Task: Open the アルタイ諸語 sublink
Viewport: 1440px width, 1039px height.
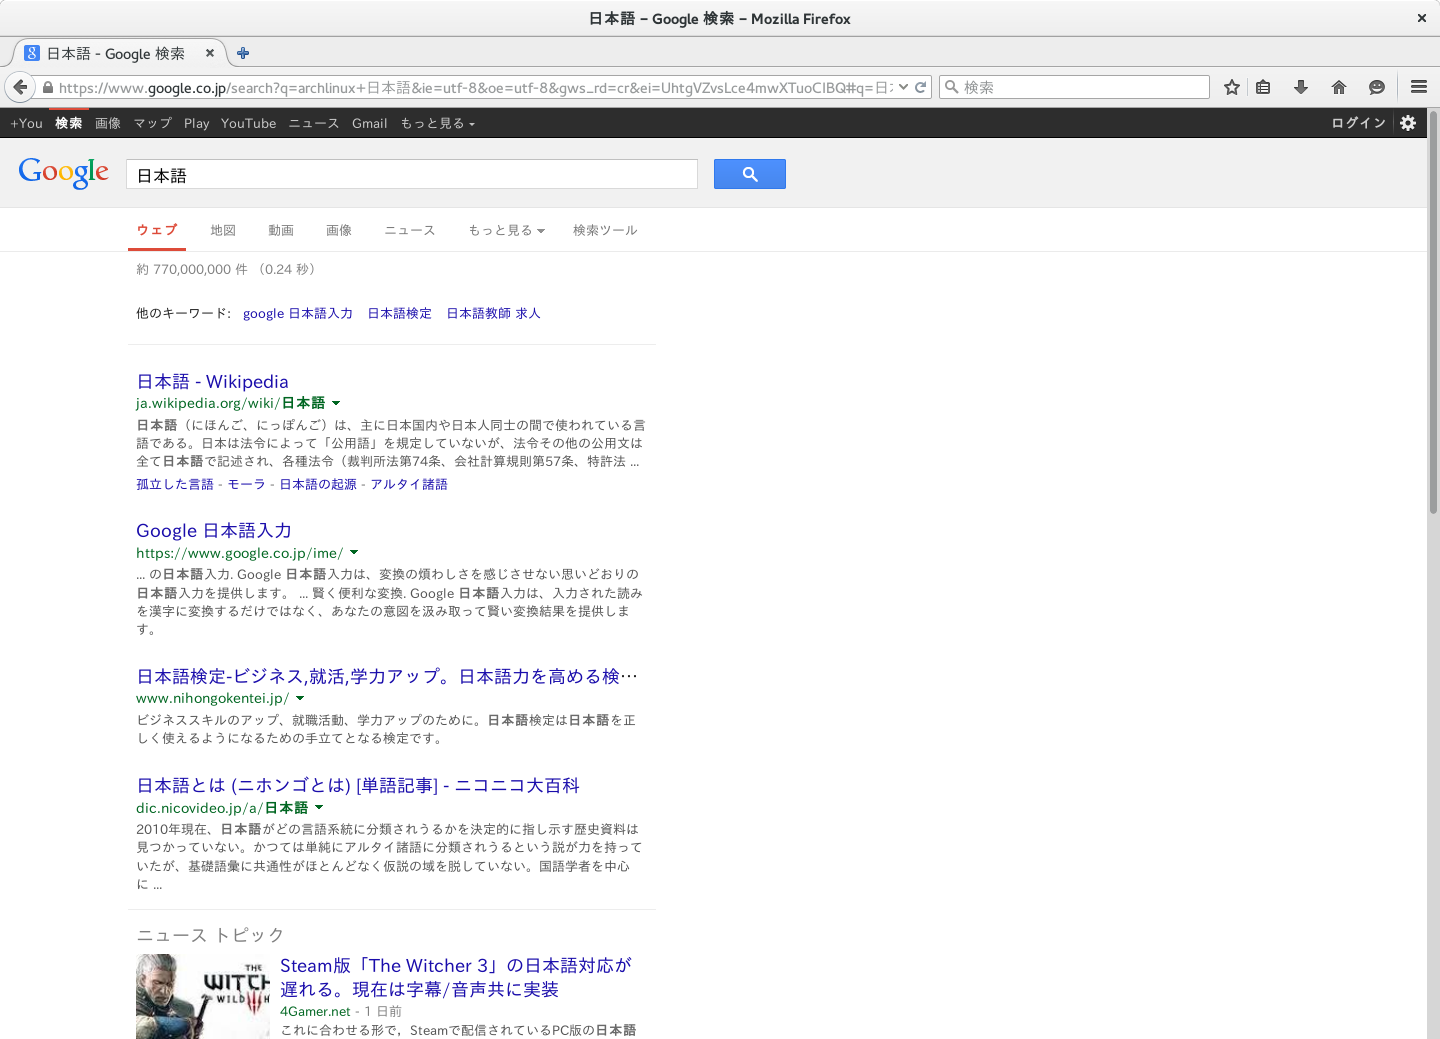Action: point(409,484)
